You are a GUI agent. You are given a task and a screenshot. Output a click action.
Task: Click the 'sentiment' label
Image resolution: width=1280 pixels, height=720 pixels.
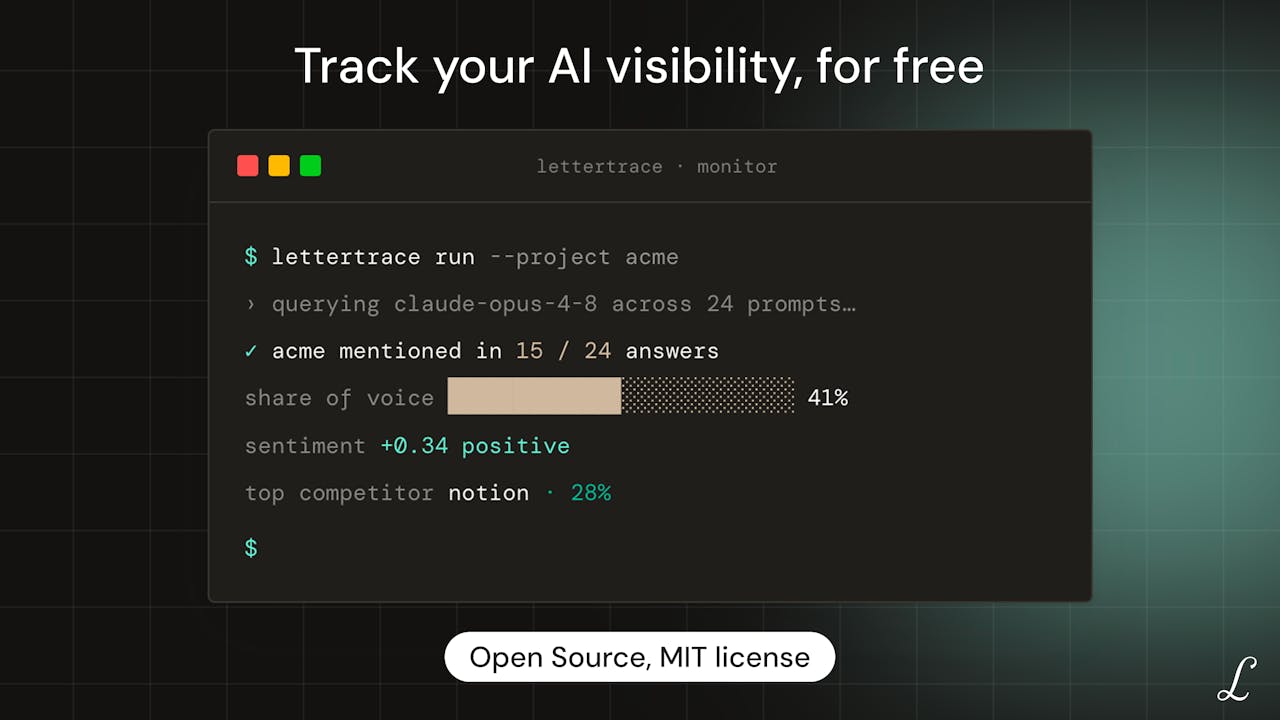[x=305, y=446]
